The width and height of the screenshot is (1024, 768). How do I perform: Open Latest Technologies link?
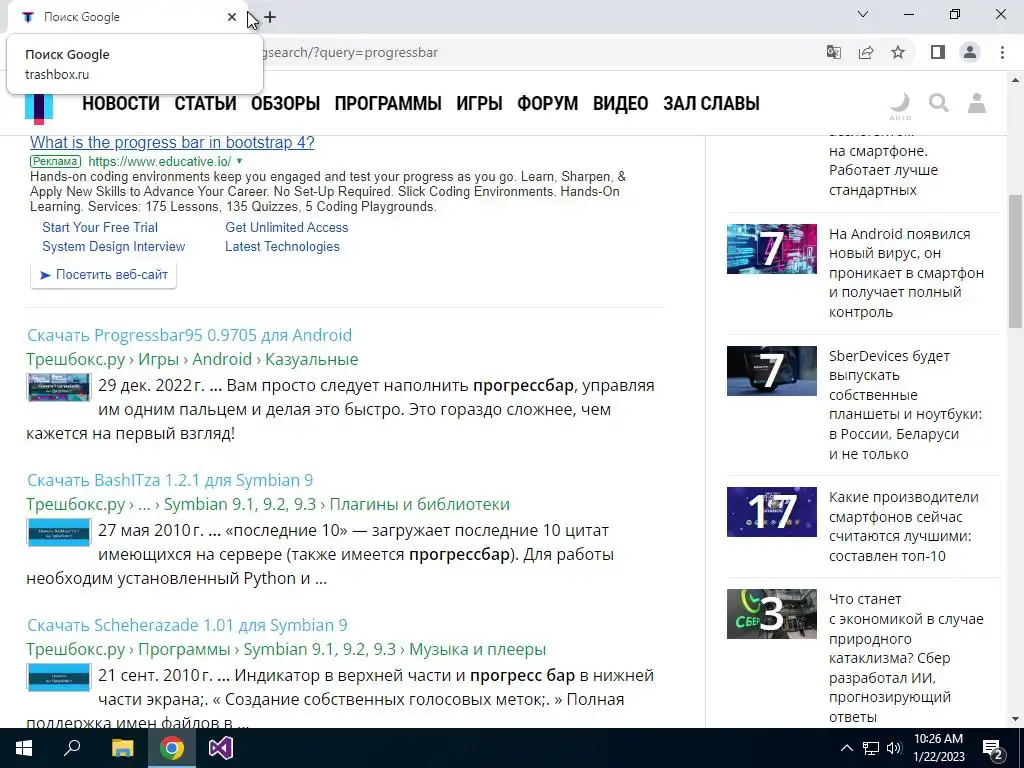pyautogui.click(x=282, y=246)
